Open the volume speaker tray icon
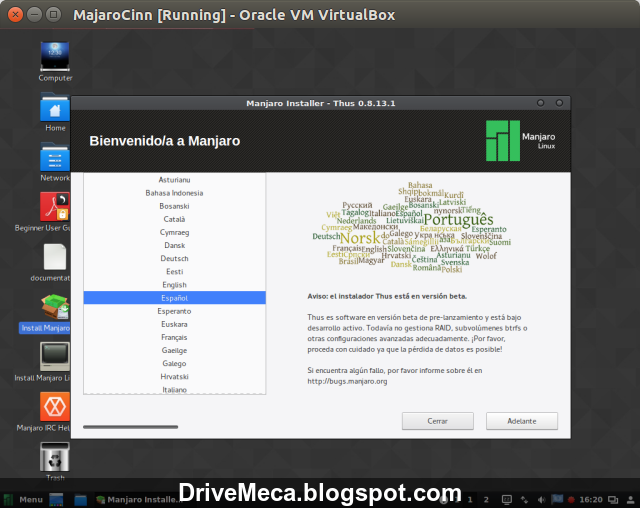The height and width of the screenshot is (508, 640). 541,499
